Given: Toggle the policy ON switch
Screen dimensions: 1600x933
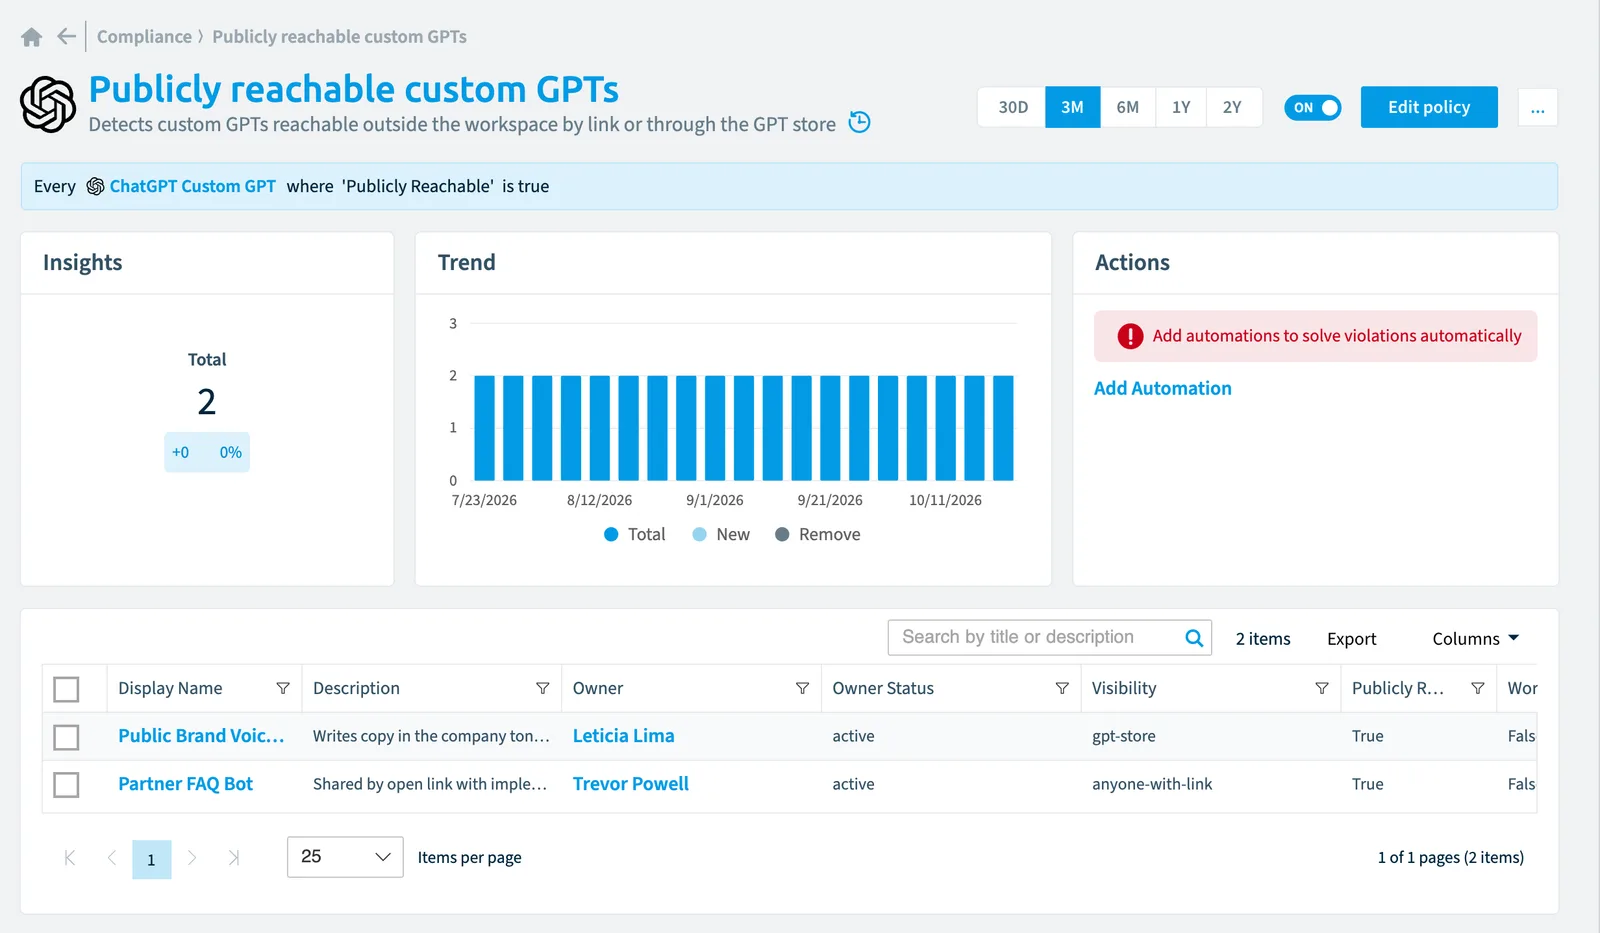Looking at the screenshot, I should (1313, 107).
